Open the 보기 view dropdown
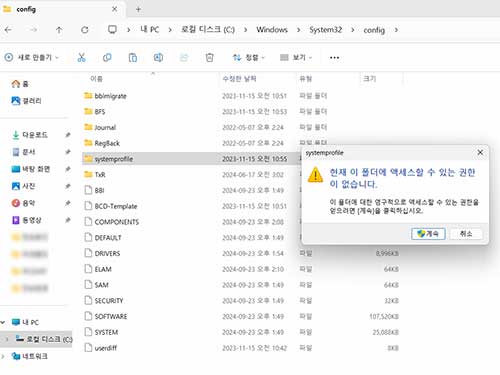Image resolution: width=500 pixels, height=375 pixels. coord(296,58)
